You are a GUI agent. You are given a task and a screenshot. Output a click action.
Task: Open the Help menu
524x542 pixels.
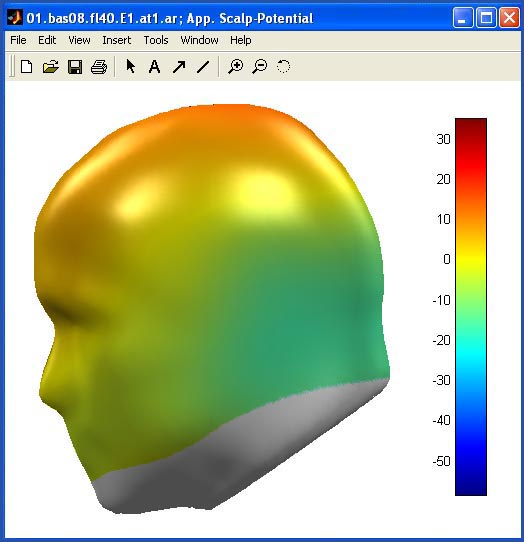[x=241, y=40]
